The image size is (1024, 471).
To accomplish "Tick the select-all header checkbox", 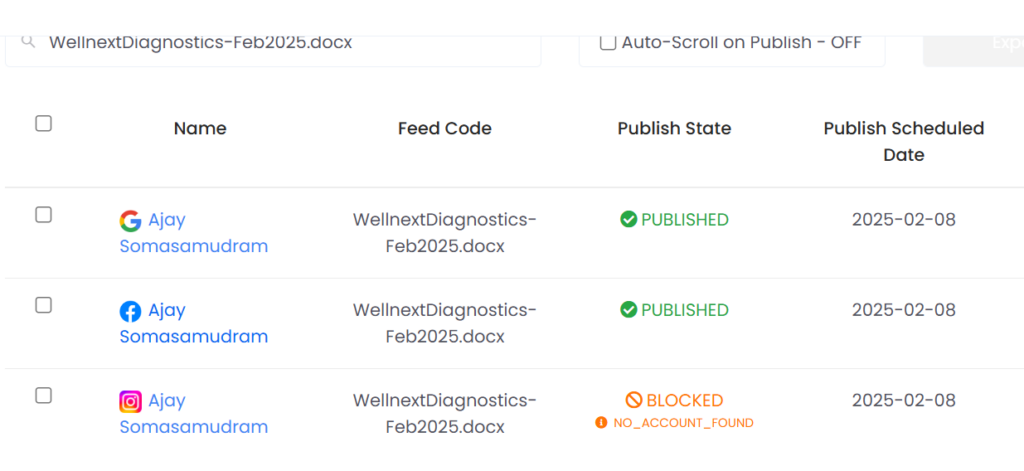I will click(x=43, y=124).
